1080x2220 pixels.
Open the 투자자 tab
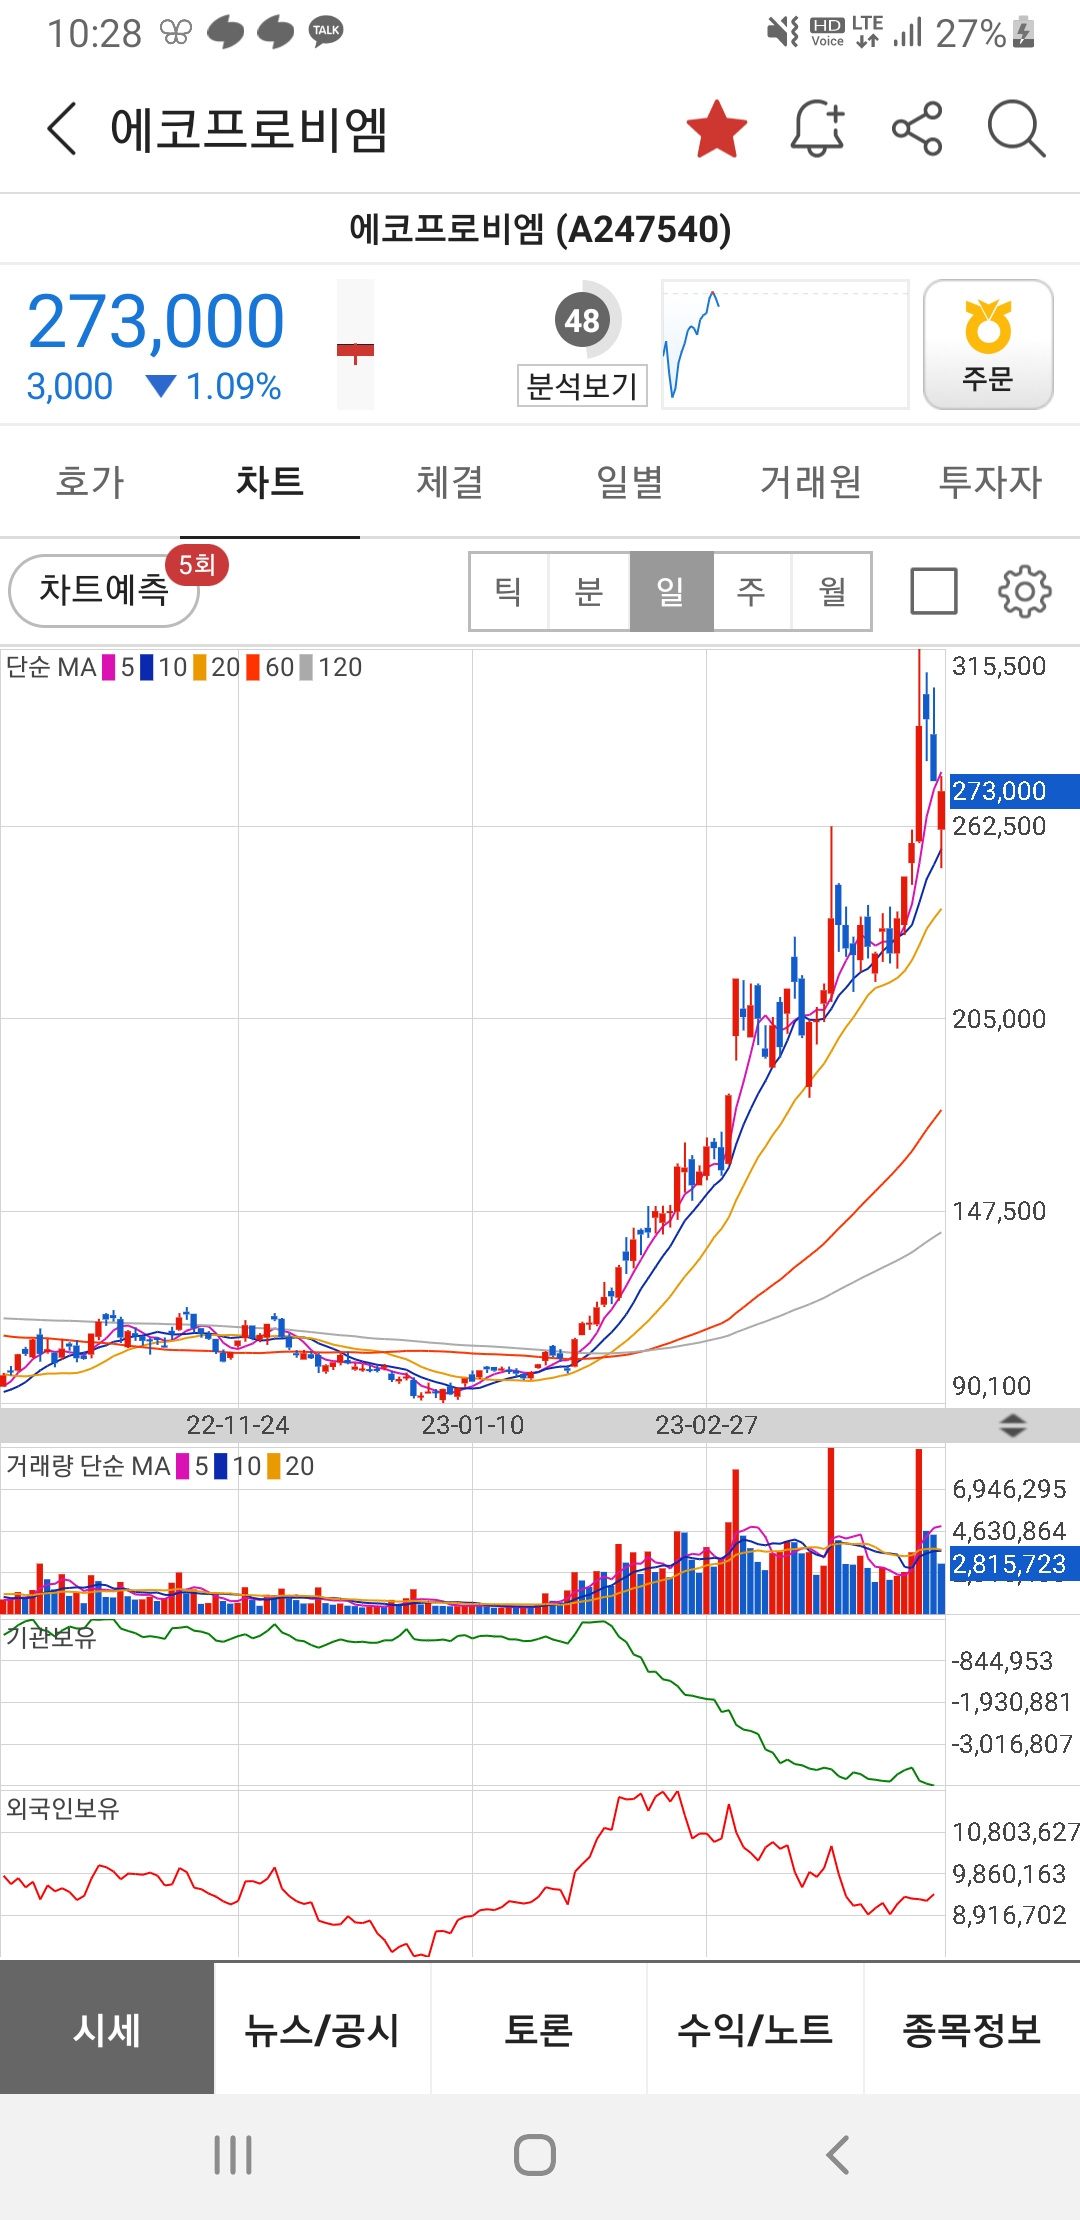[x=990, y=482]
